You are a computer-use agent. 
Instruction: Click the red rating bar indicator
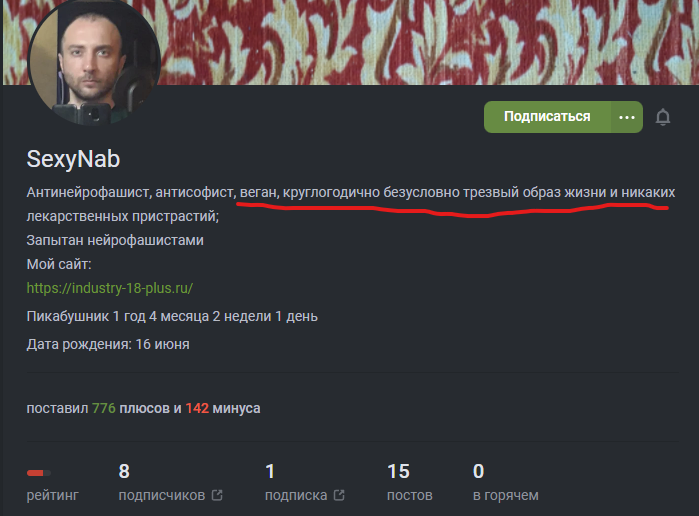point(39,473)
